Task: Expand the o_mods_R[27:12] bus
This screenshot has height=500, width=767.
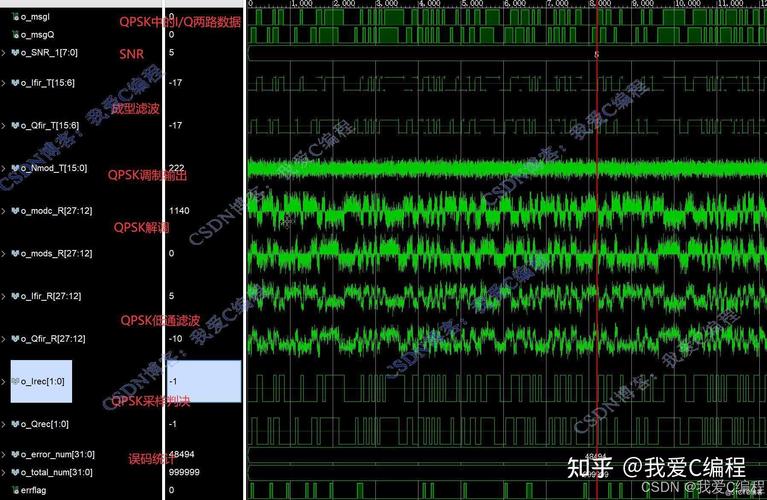Action: pos(3,253)
